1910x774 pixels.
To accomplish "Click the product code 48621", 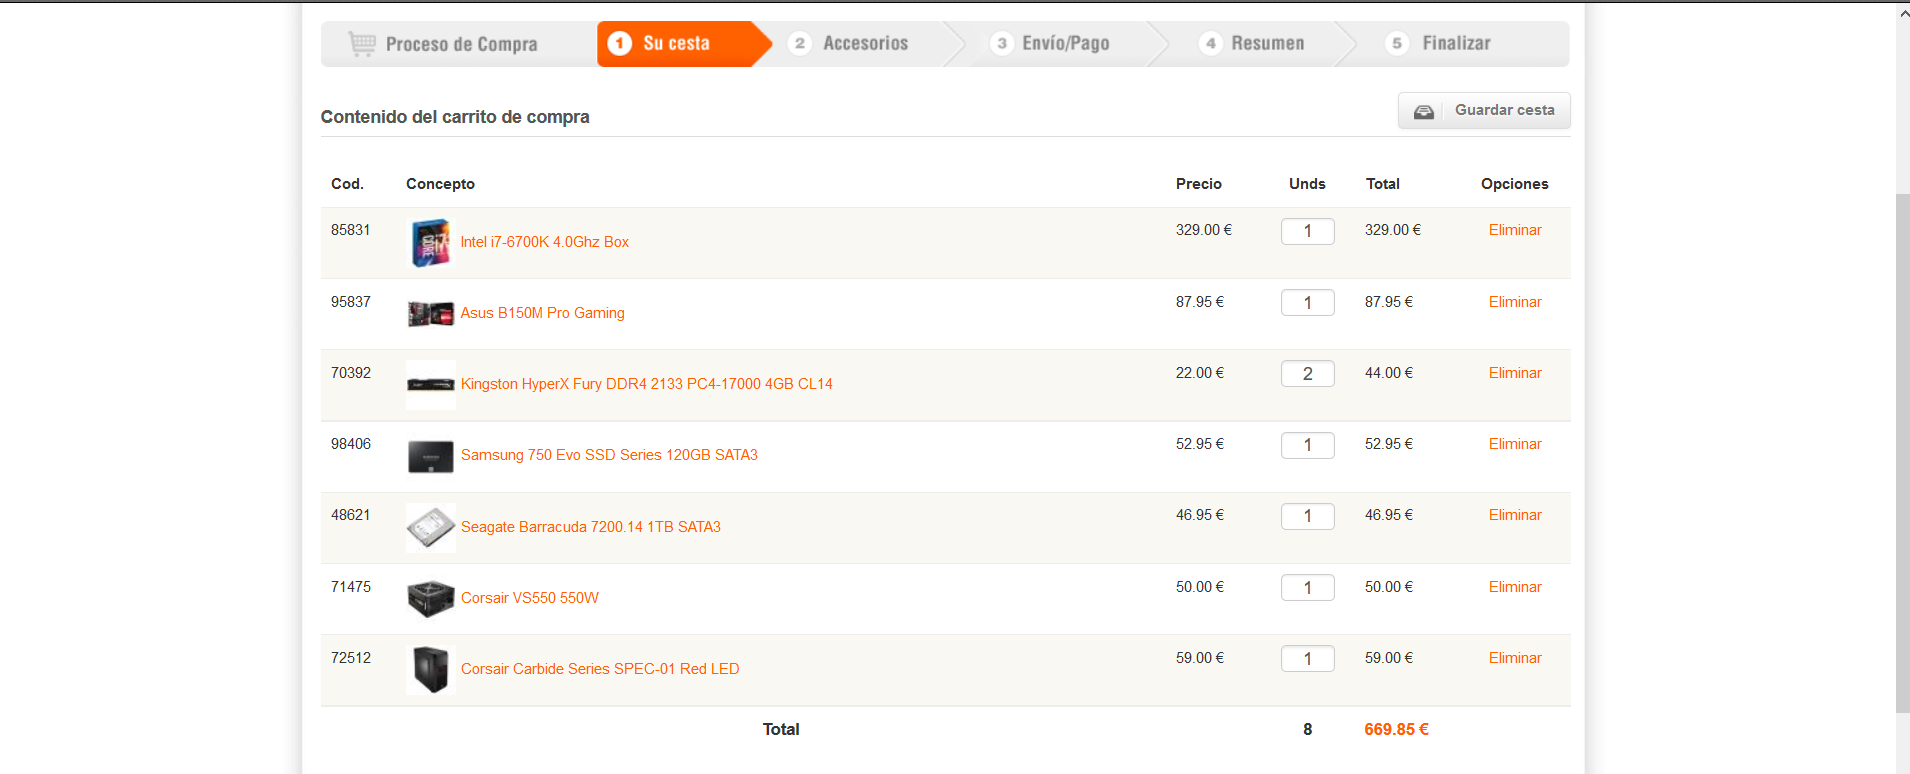I will pos(351,515).
